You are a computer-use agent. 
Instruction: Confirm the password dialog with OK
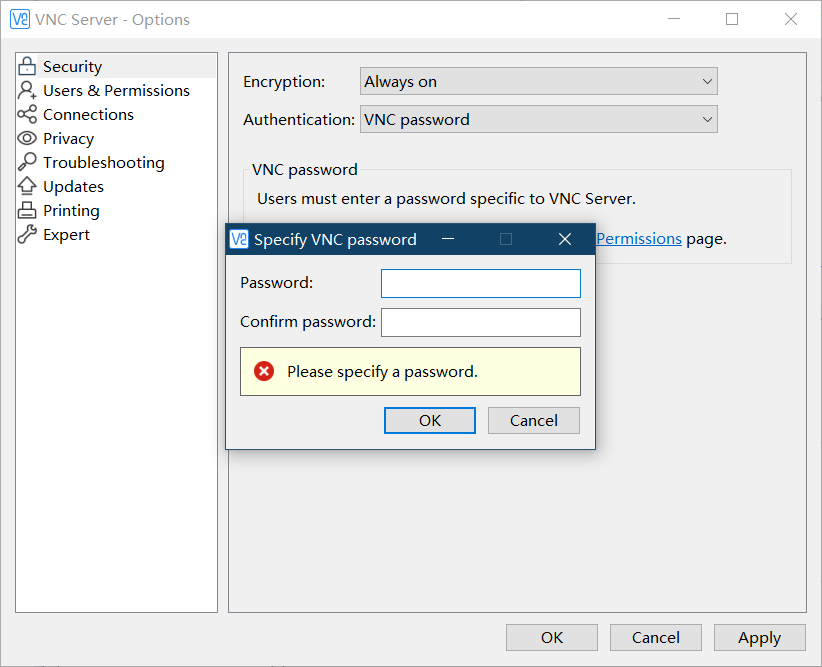[429, 420]
